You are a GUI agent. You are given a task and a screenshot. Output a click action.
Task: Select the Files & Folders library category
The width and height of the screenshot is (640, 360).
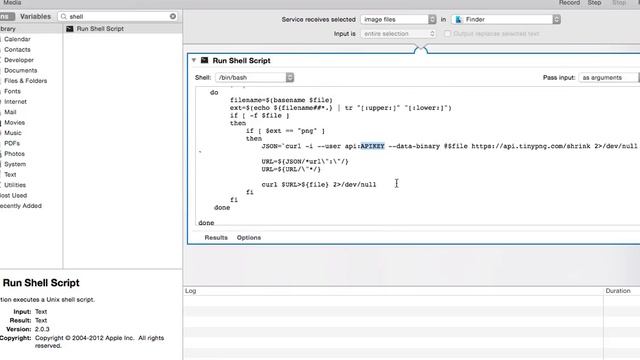25,81
